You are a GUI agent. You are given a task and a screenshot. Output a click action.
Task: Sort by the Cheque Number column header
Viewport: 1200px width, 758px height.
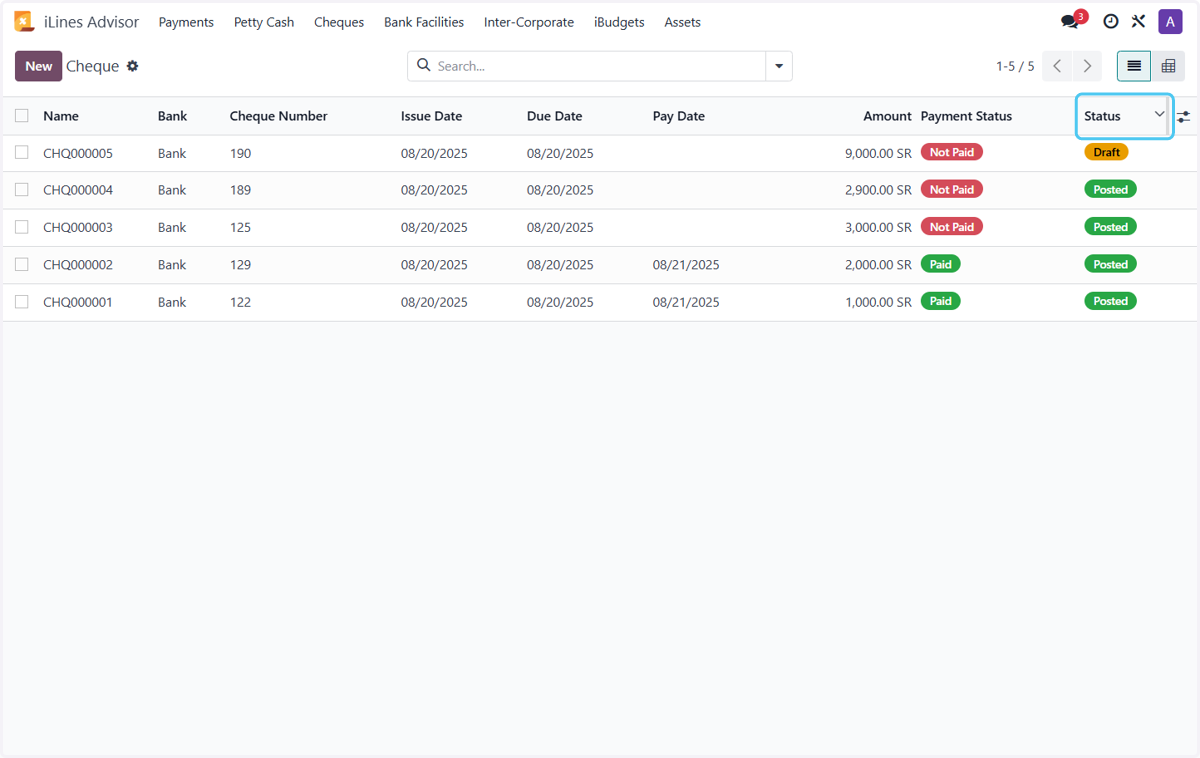click(279, 116)
